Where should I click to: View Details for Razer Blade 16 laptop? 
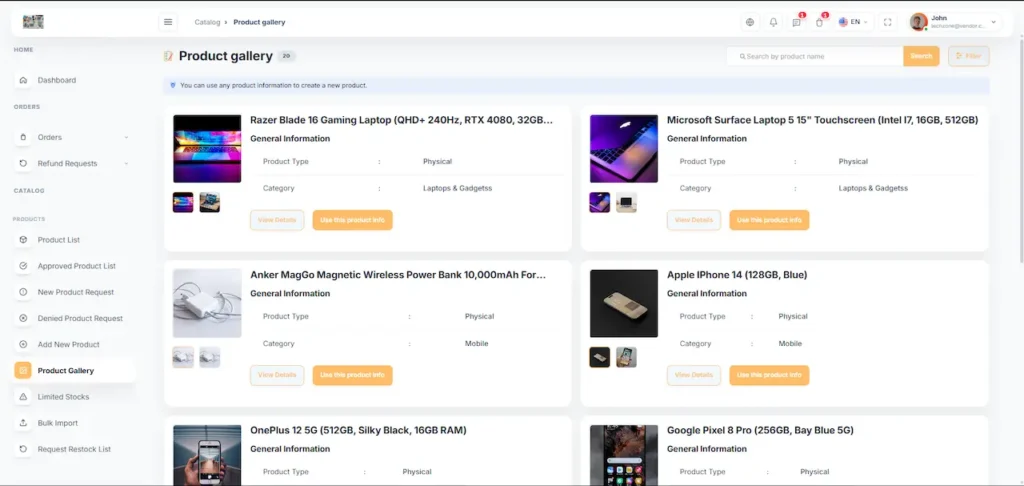pos(277,220)
